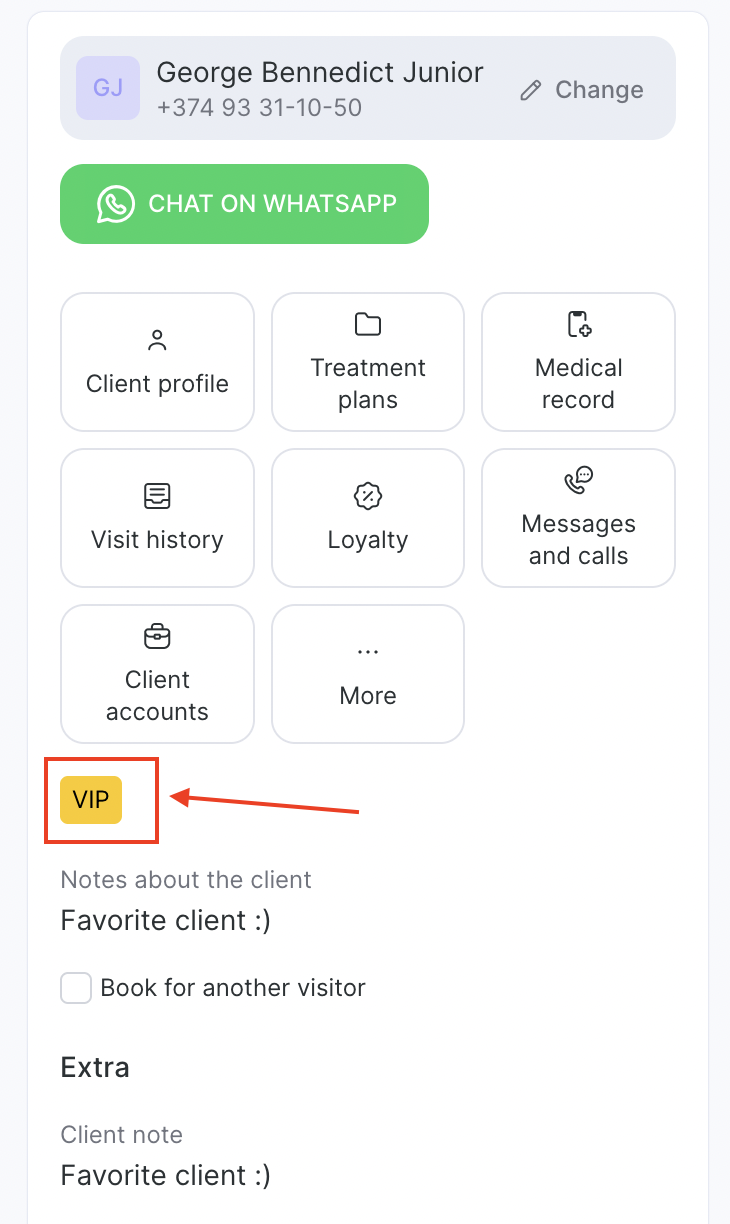Open the Messages and calls icon tile
The image size is (730, 1224).
pyautogui.click(x=578, y=480)
